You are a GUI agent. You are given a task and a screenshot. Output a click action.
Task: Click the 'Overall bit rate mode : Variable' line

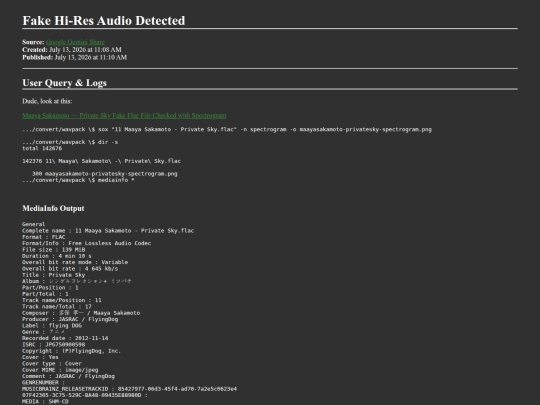coord(75,262)
